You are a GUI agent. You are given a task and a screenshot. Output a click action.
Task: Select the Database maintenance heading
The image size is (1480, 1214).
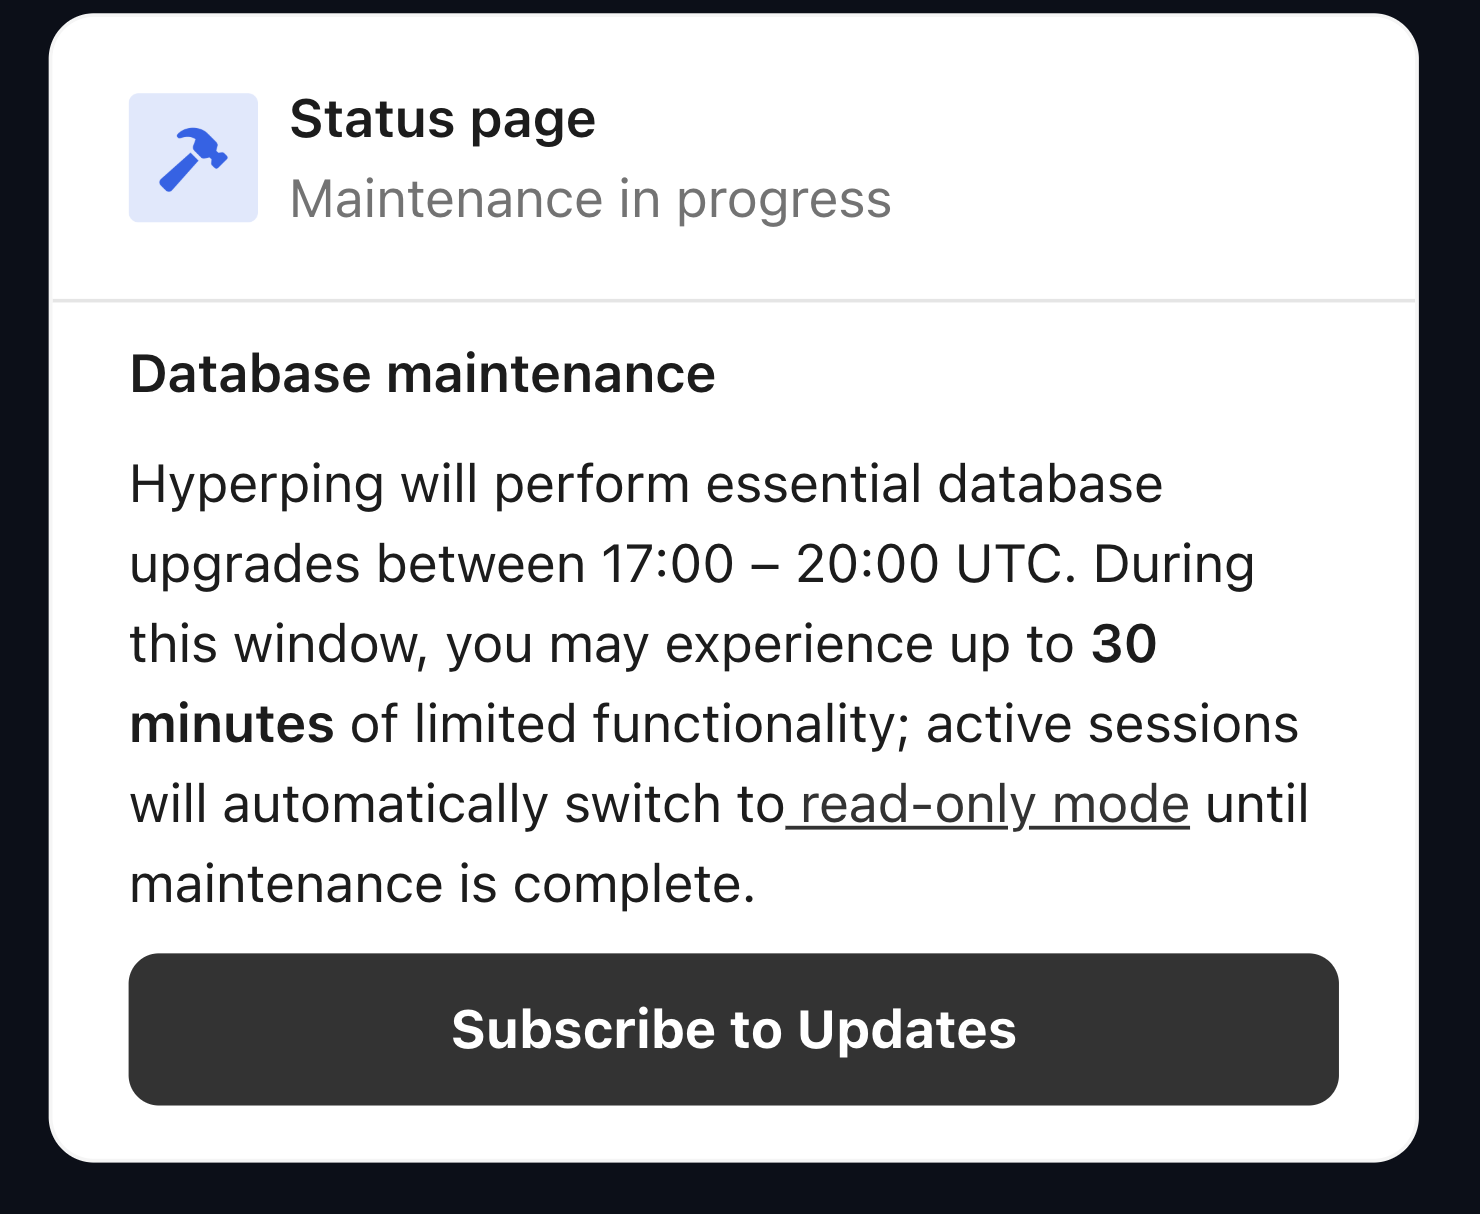point(422,373)
